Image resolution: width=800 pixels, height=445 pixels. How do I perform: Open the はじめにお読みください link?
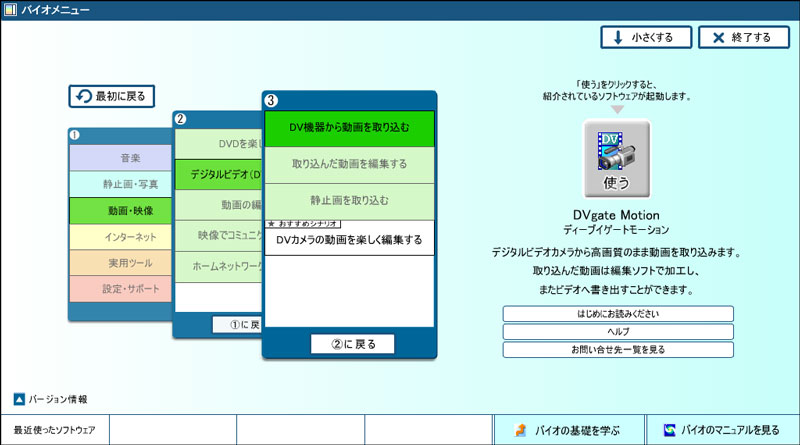click(617, 314)
